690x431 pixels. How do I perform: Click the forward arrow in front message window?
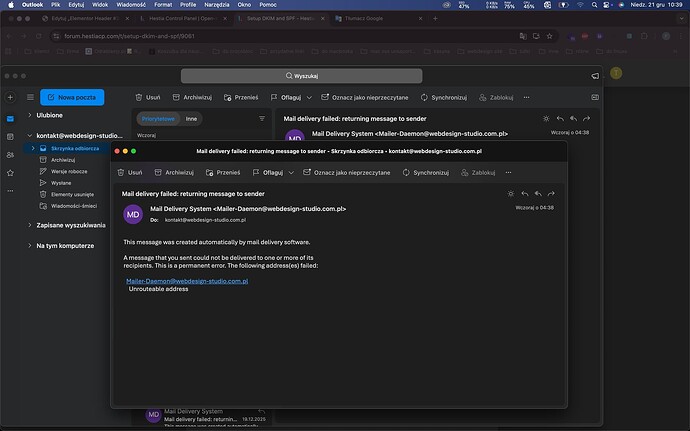tap(551, 193)
